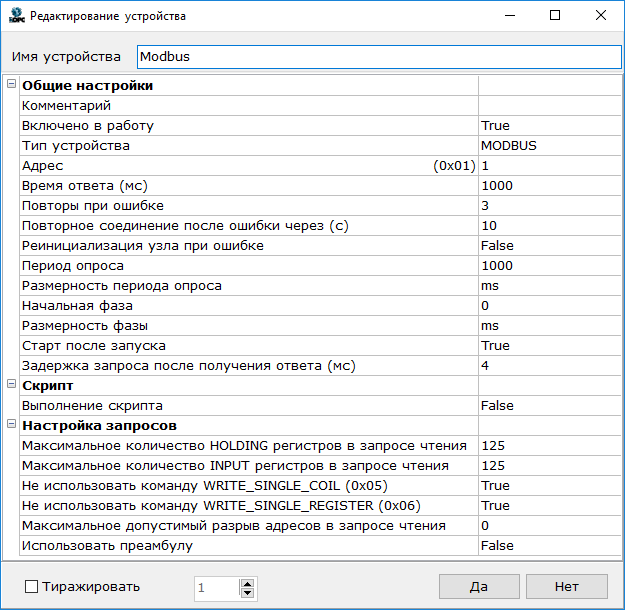The width and height of the screenshot is (625, 610).
Task: Collapse the Общие настройки section
Action: click(11, 86)
